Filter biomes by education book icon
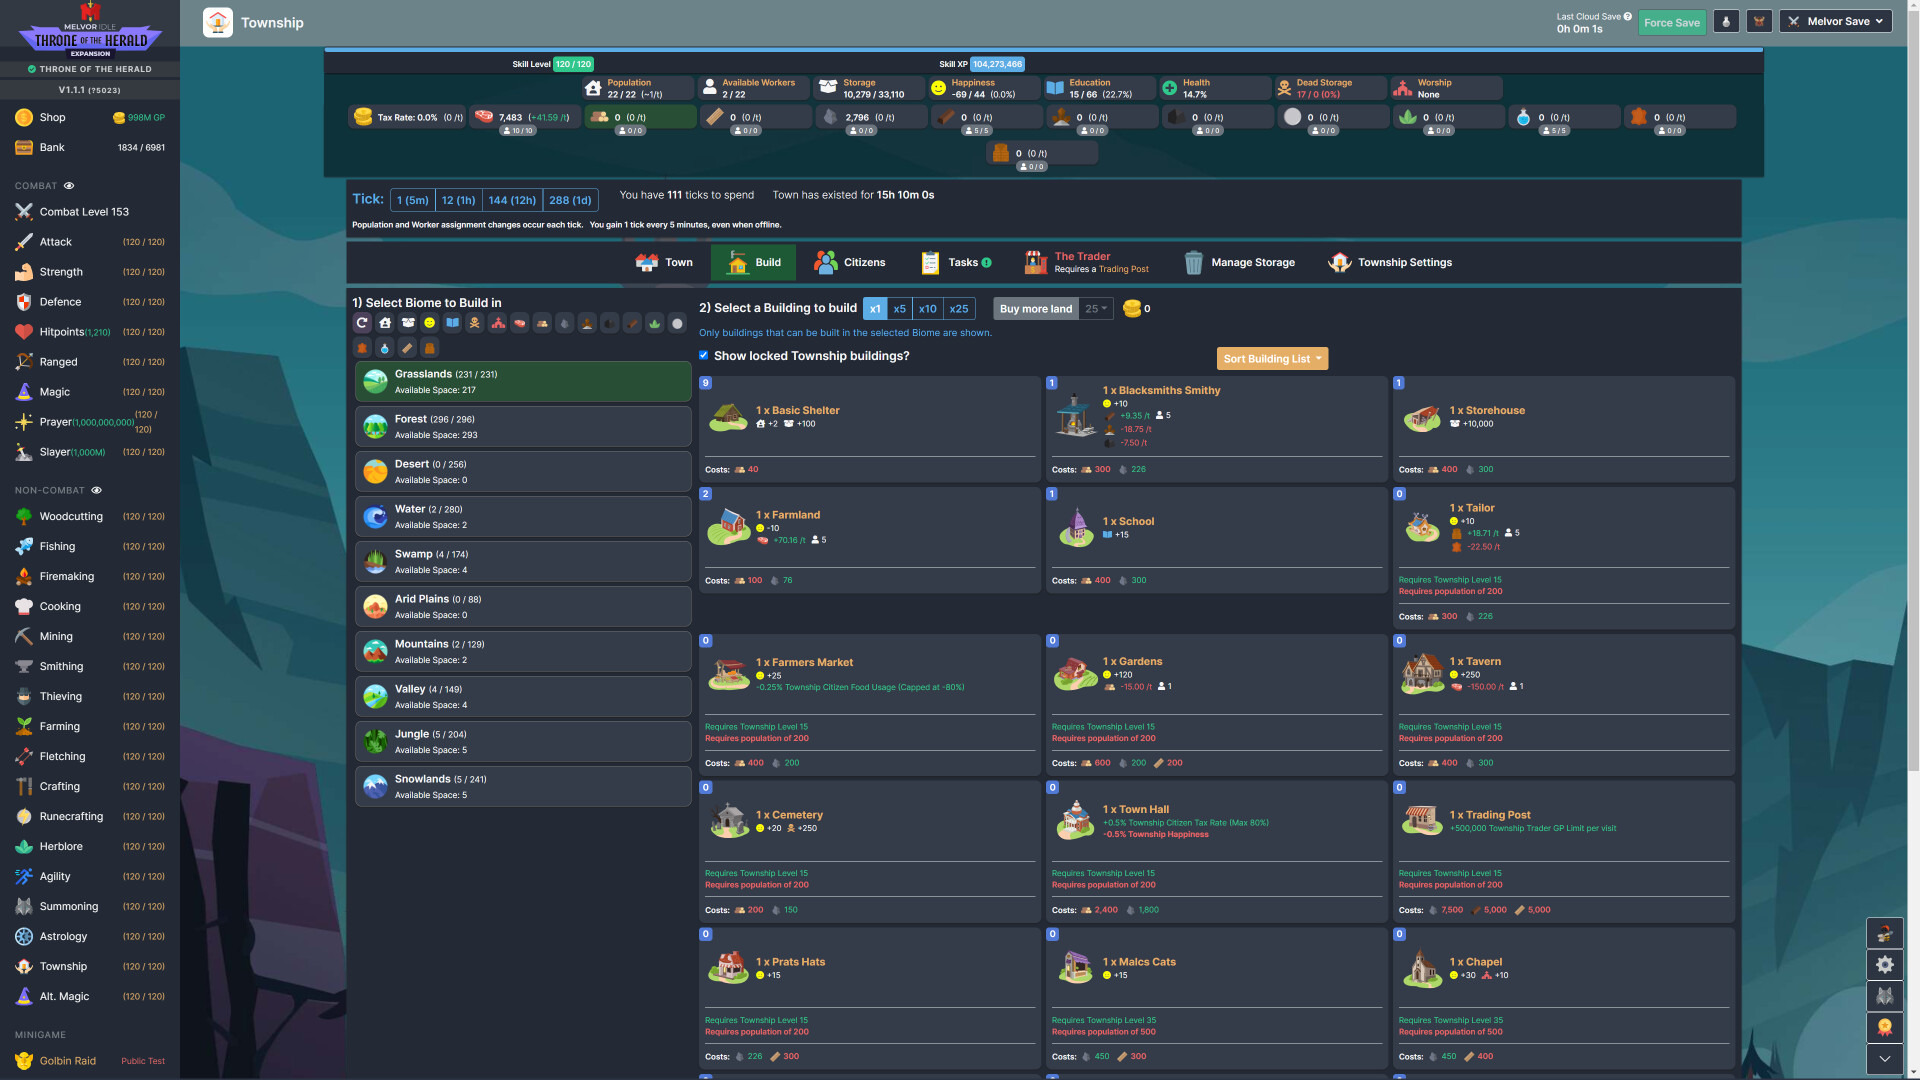This screenshot has height=1080, width=1920. pos(452,323)
